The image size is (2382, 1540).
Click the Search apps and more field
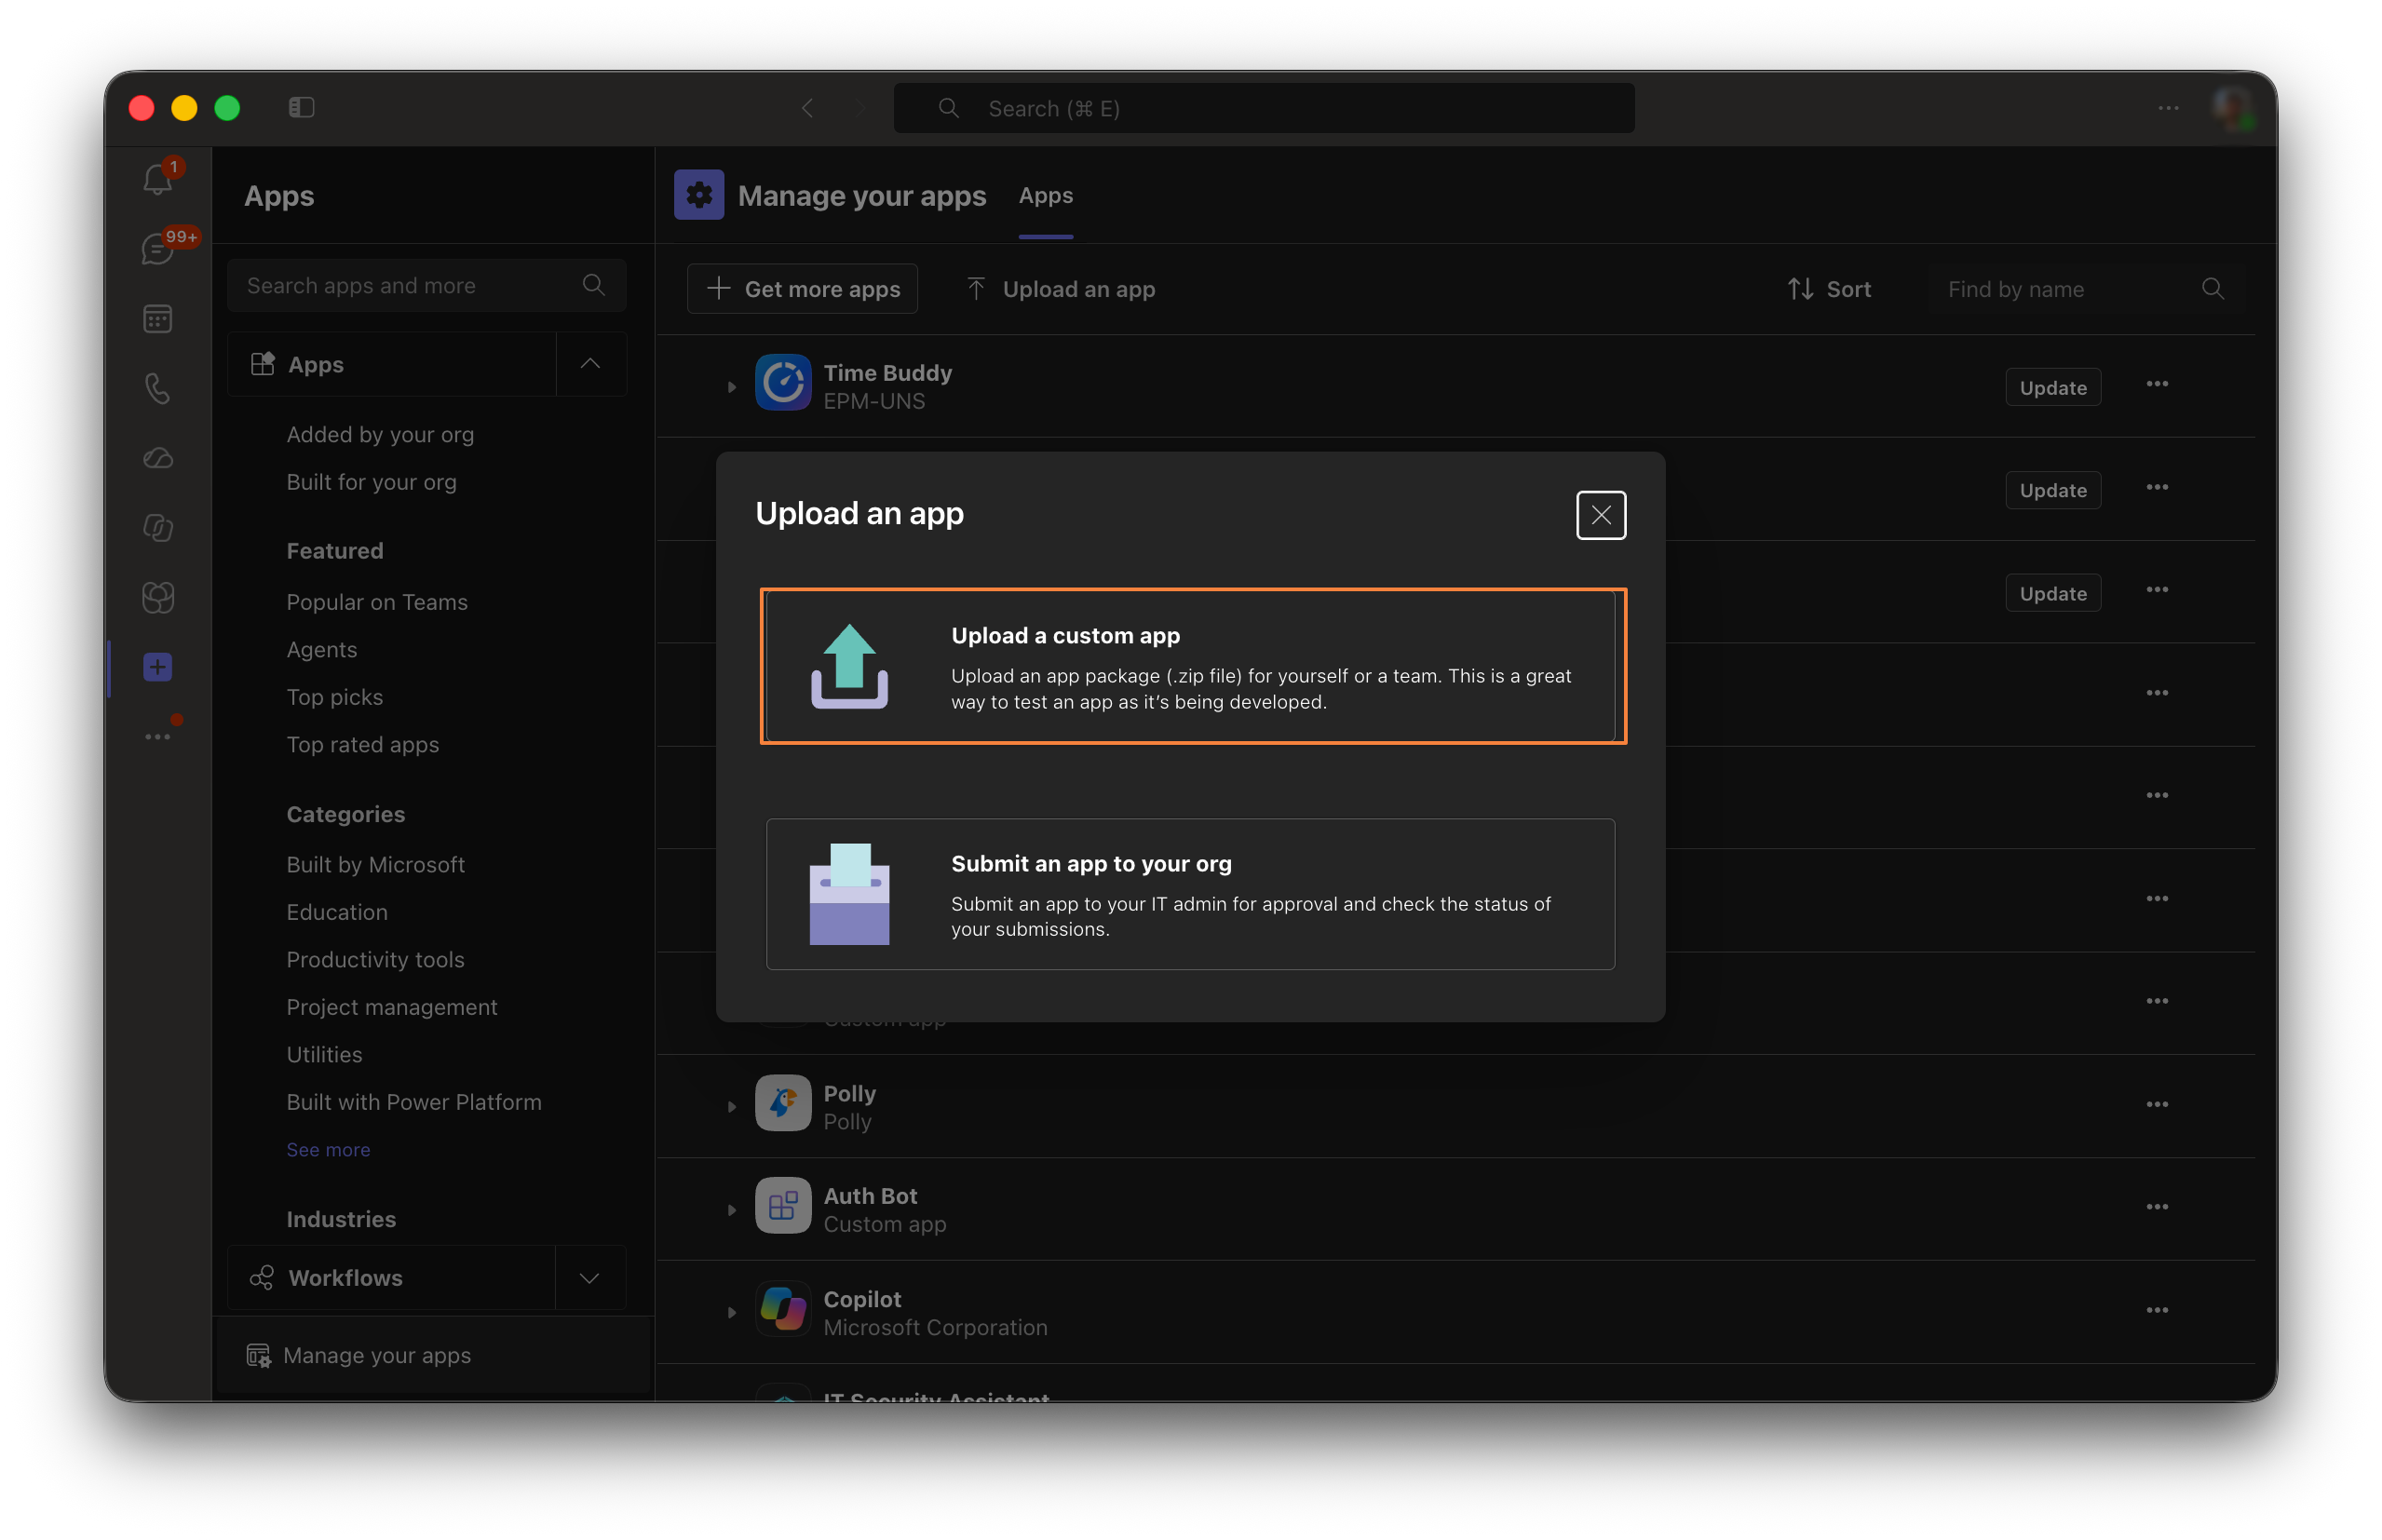tap(426, 286)
